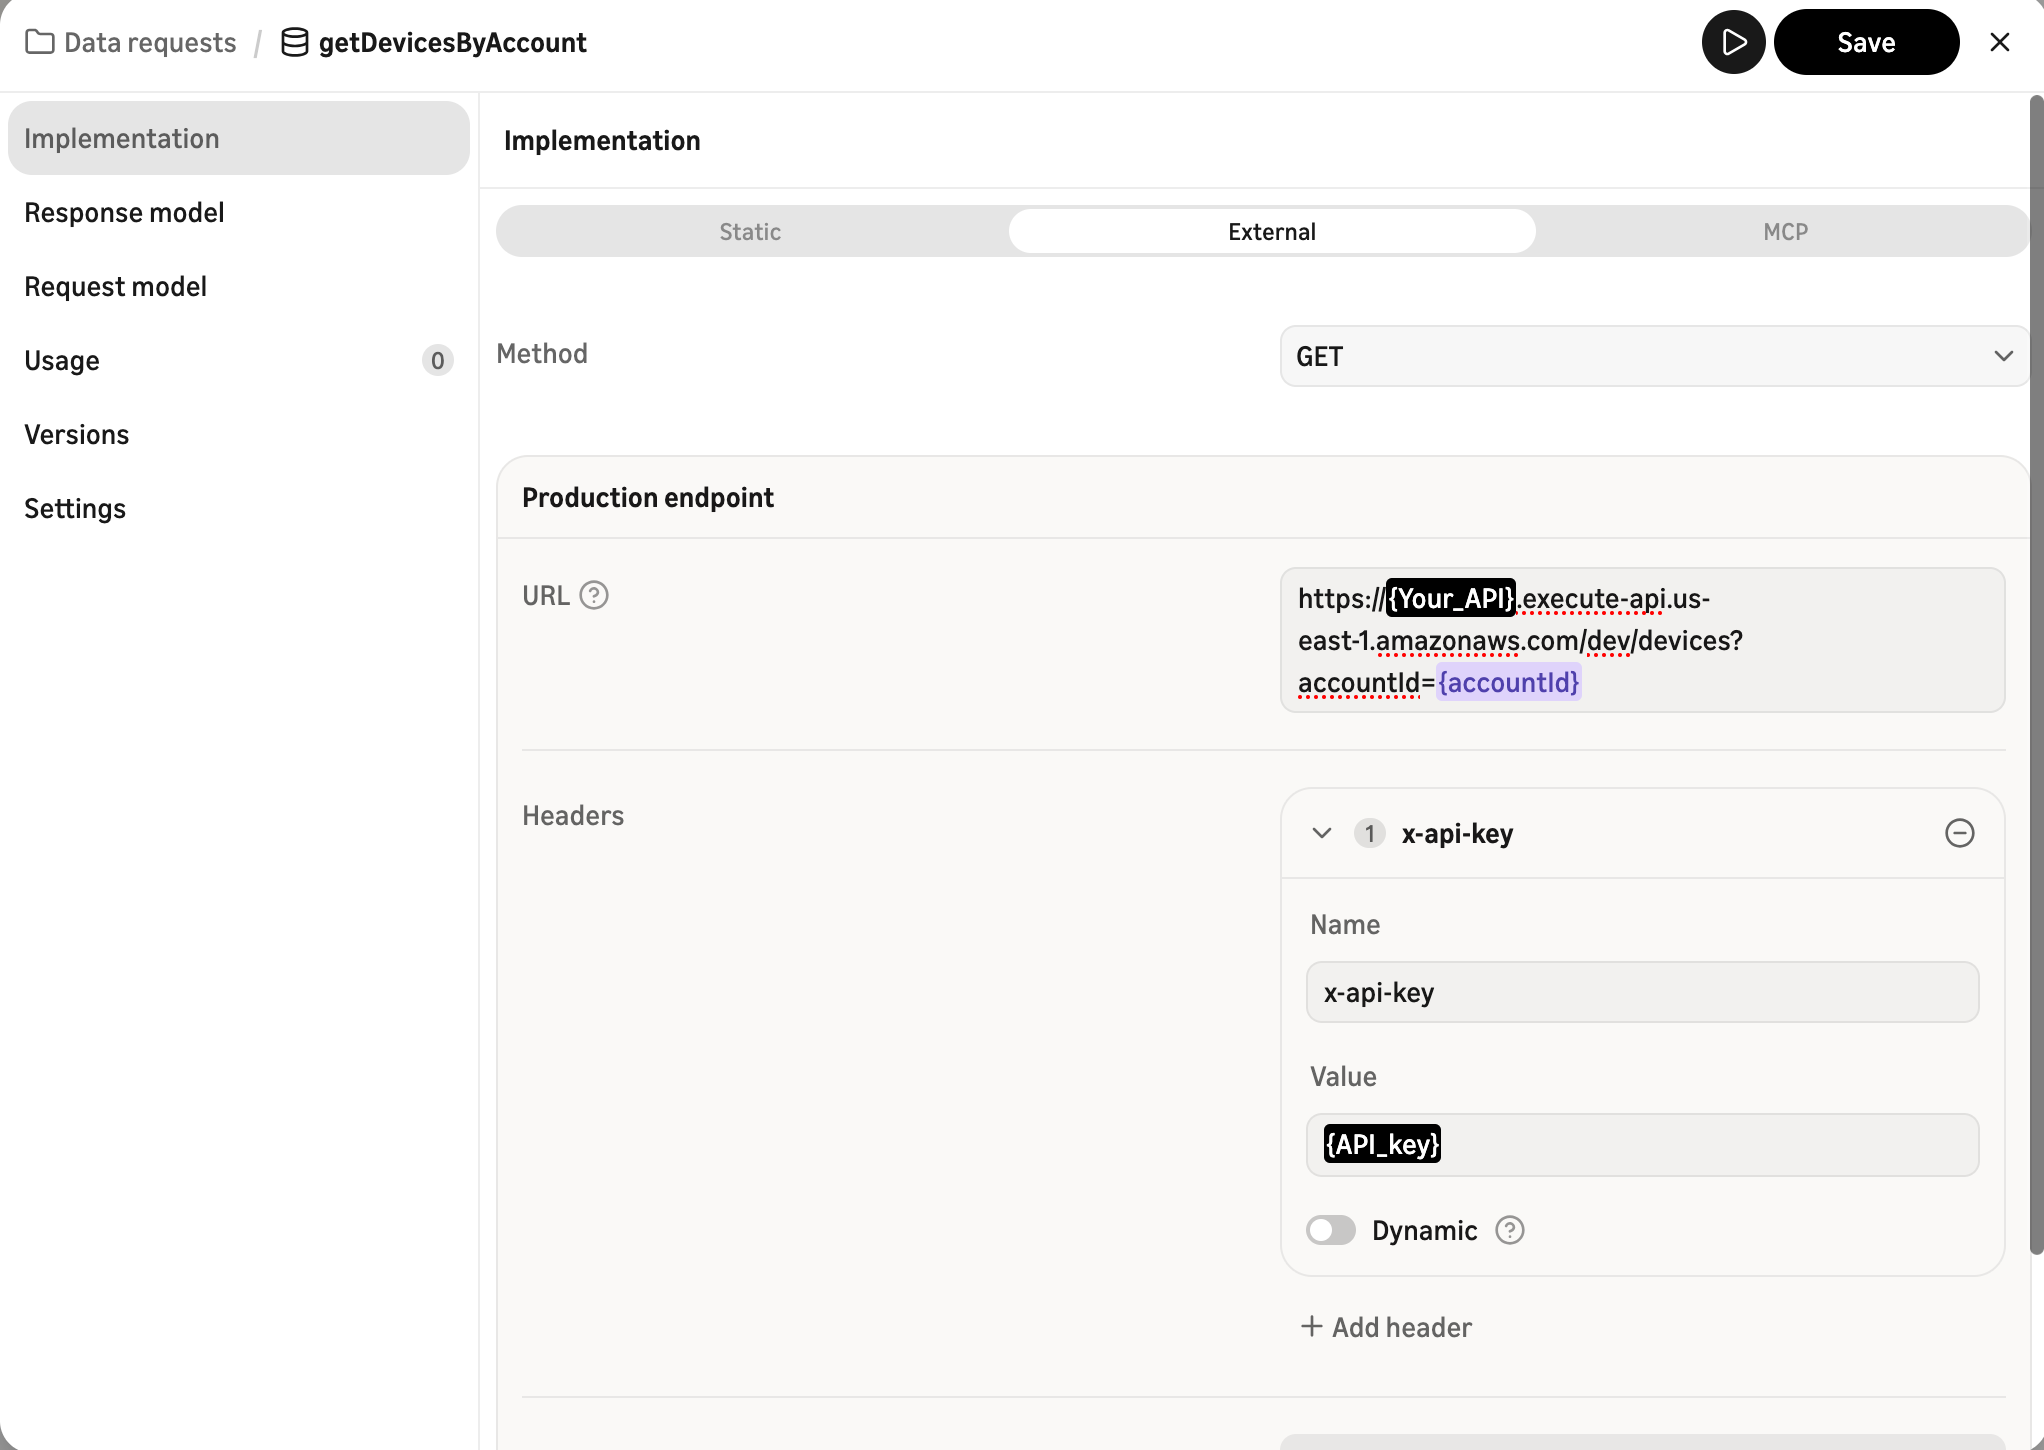
Task: Click the Production endpoint heading
Action: (648, 498)
